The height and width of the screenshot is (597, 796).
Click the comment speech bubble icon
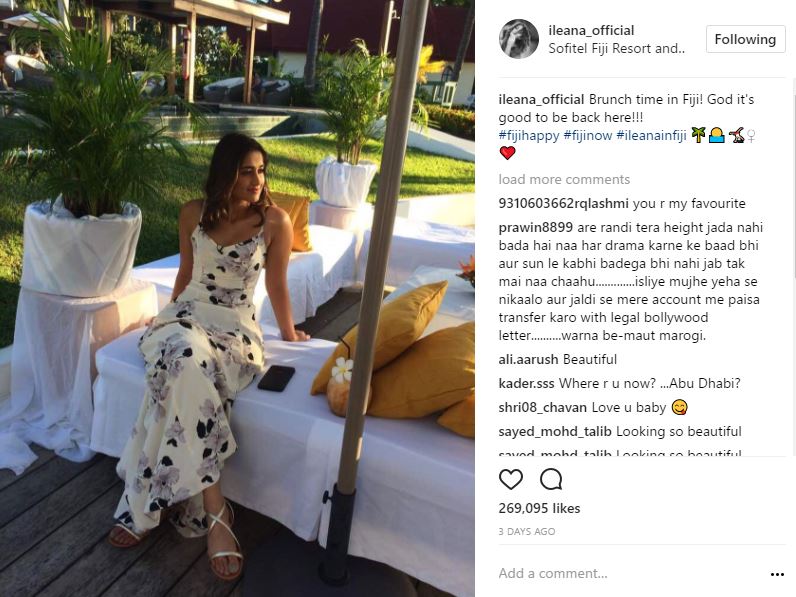pyautogui.click(x=551, y=479)
